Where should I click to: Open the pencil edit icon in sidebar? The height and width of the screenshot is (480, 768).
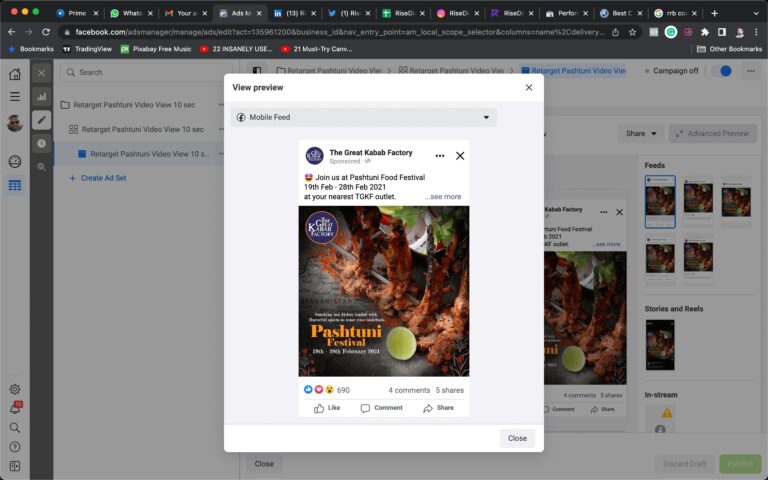pos(41,120)
